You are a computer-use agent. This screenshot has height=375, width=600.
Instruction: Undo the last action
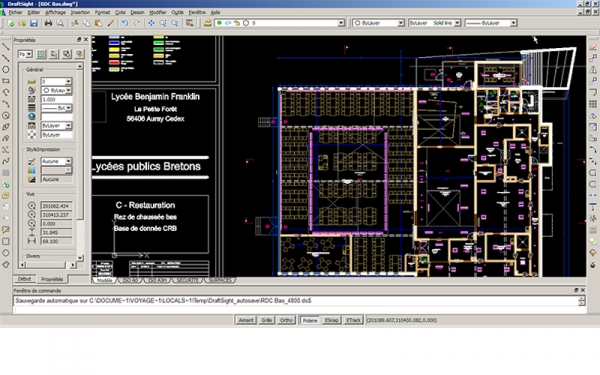point(125,23)
